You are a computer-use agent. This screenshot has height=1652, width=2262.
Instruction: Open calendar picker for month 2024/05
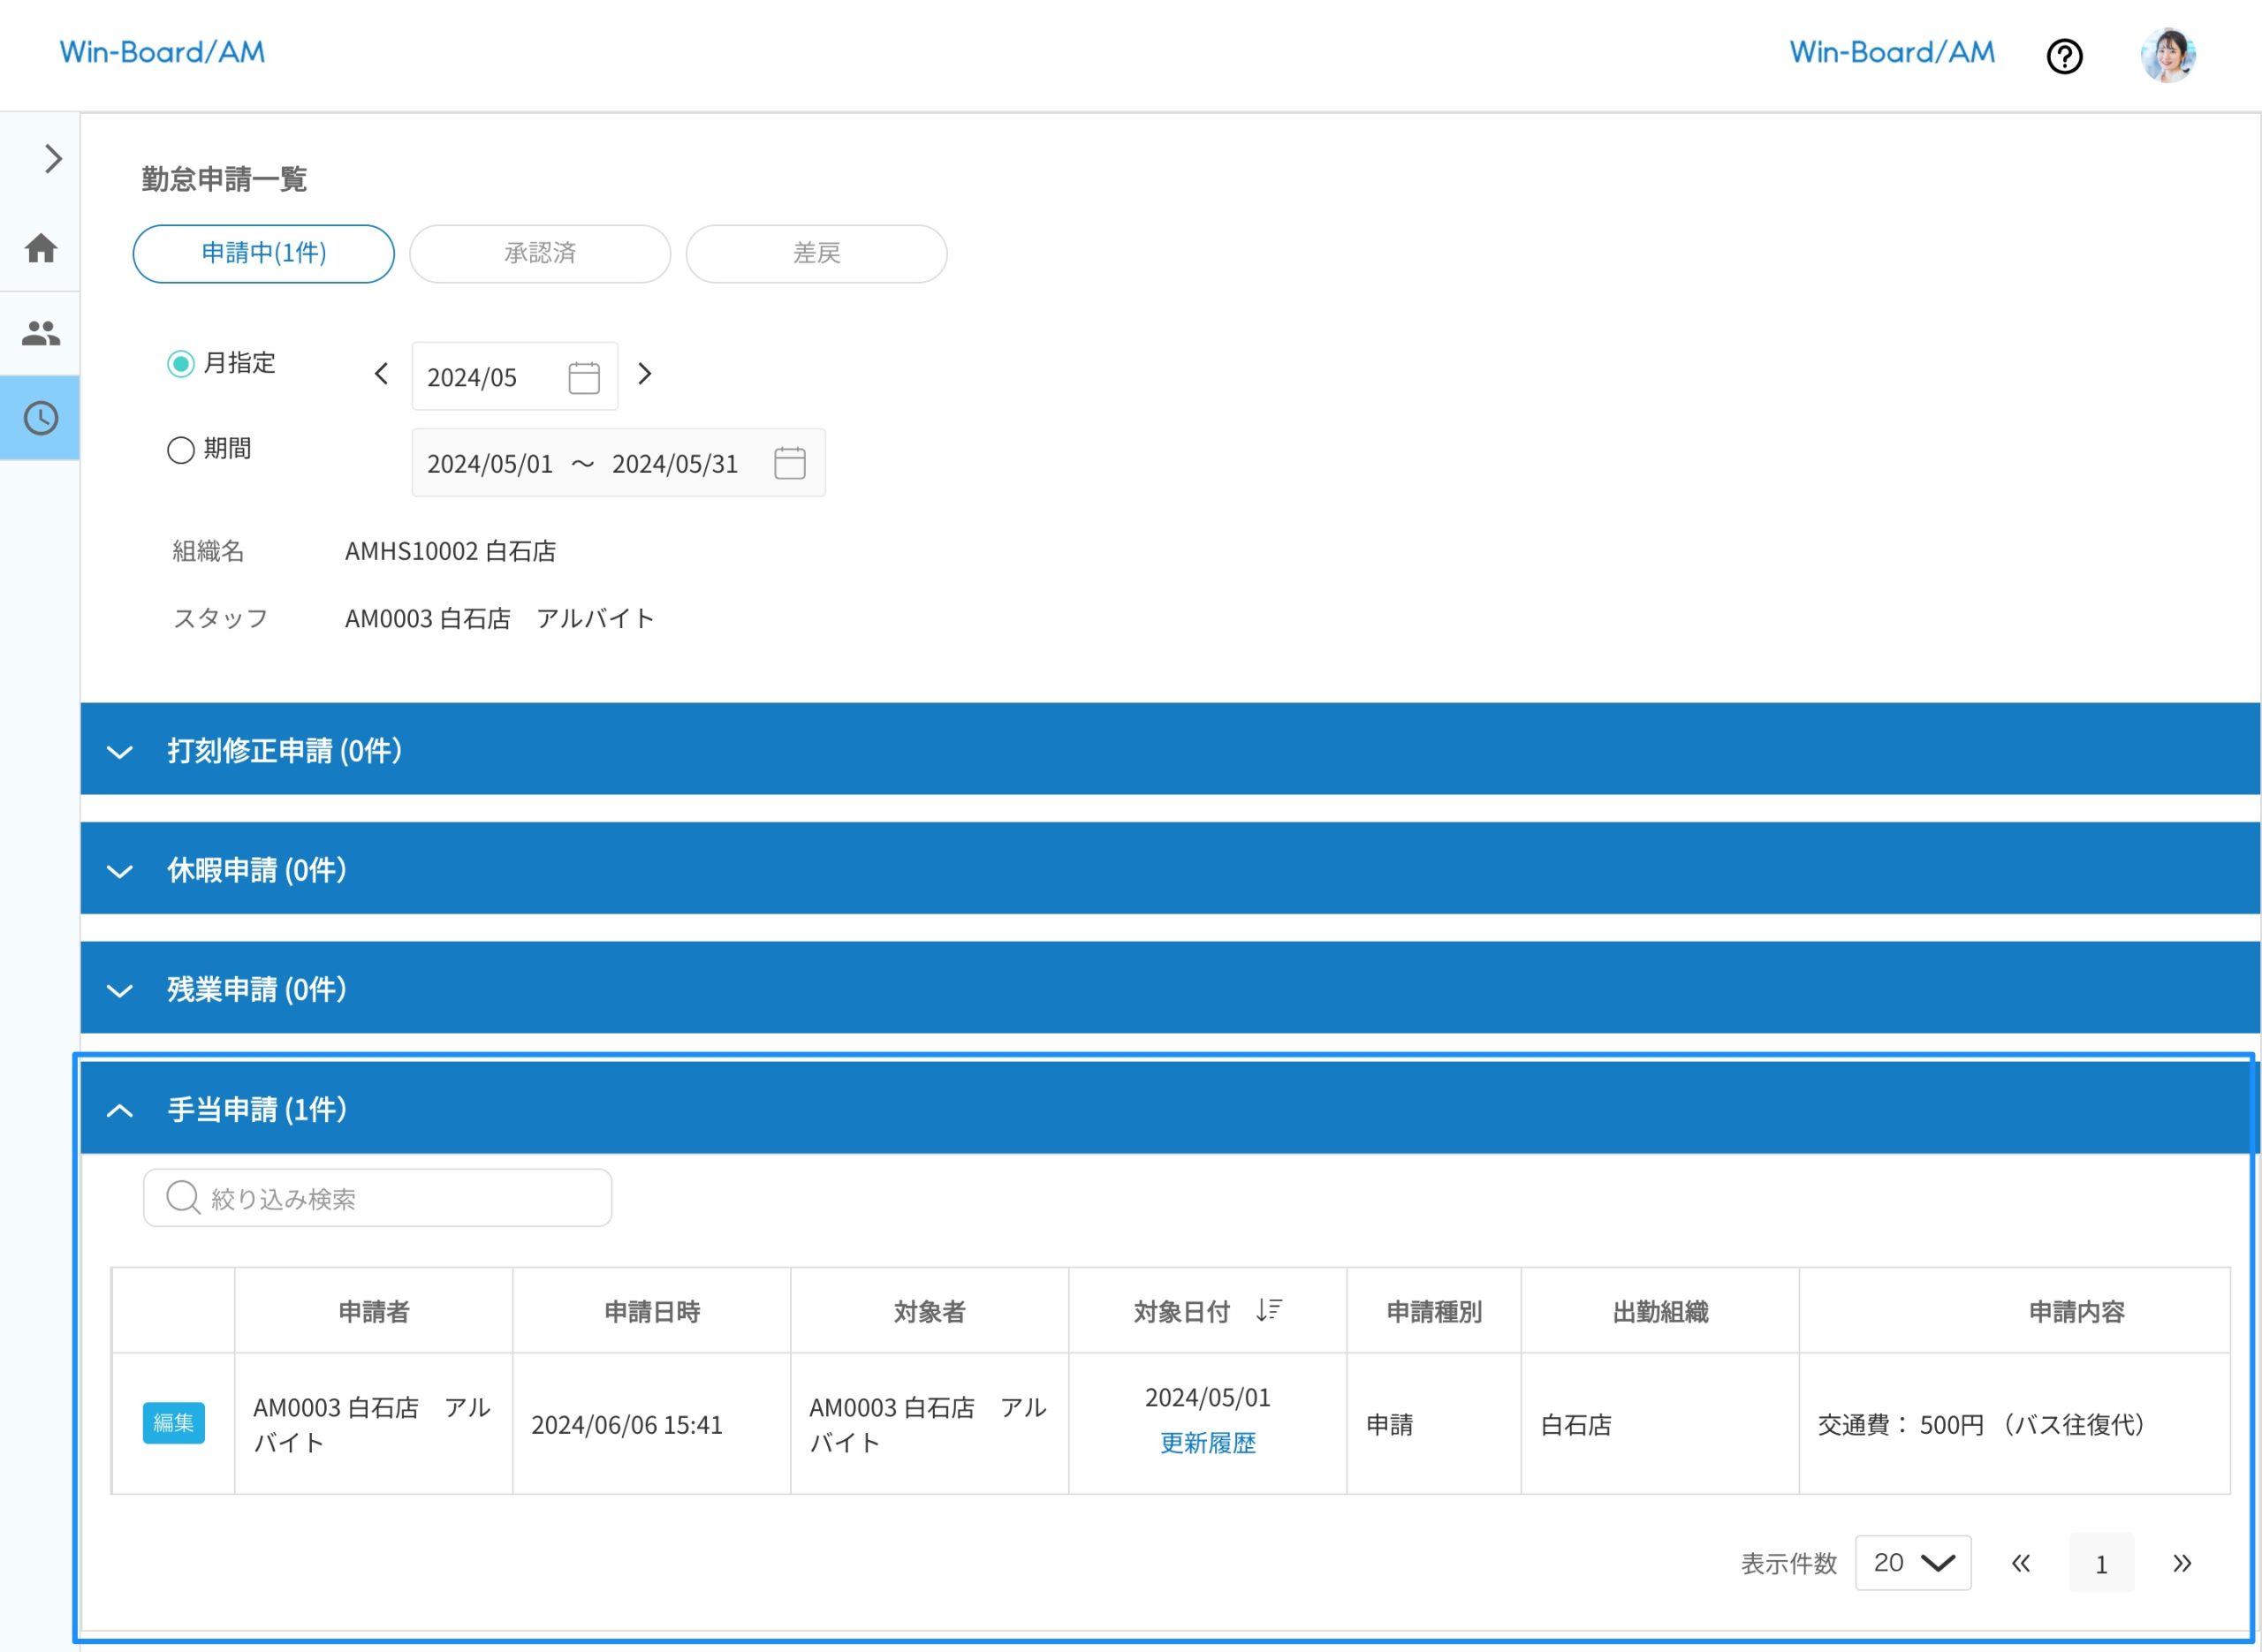tap(584, 378)
